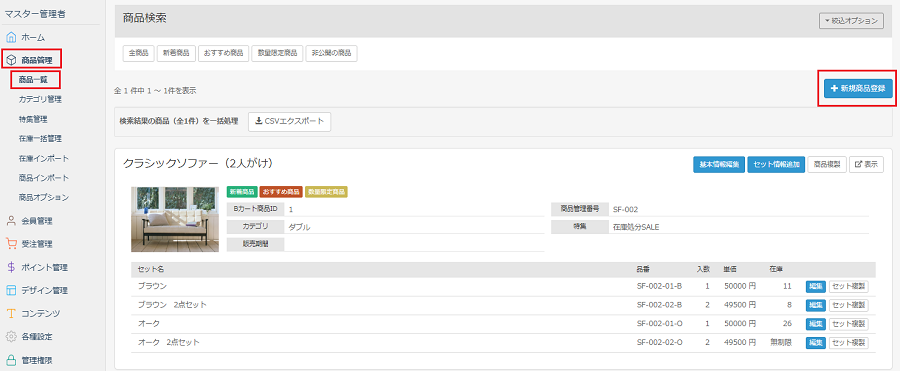Click the box icon beside 商品管理

[x=11, y=60]
